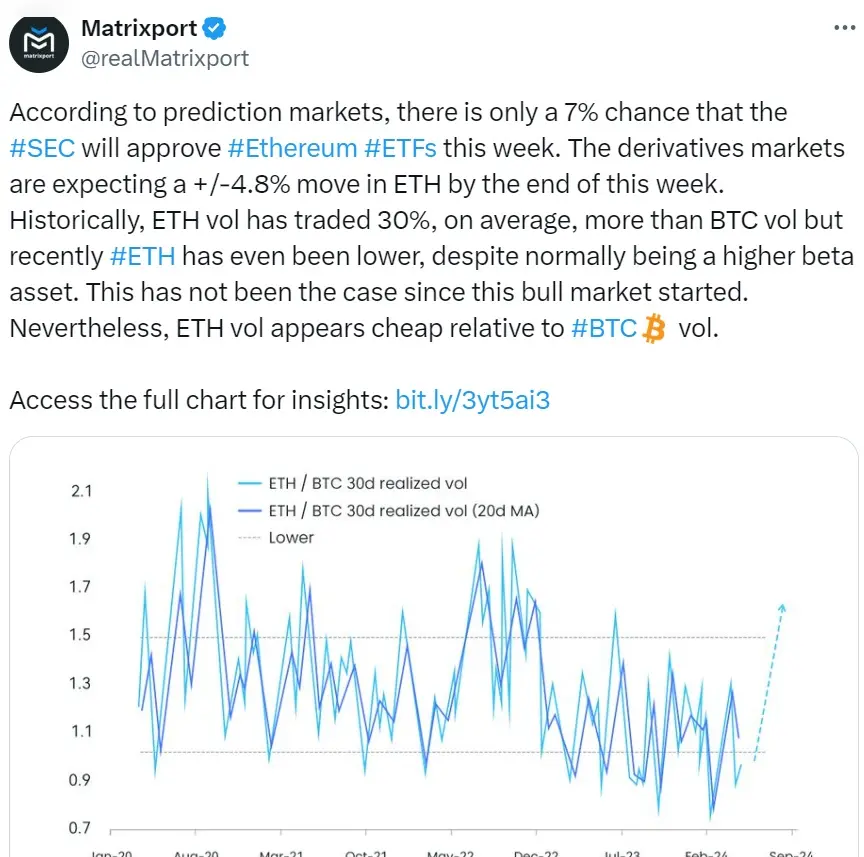The width and height of the screenshot is (864, 857).
Task: Select the #ETFs hashtag
Action: click(400, 148)
